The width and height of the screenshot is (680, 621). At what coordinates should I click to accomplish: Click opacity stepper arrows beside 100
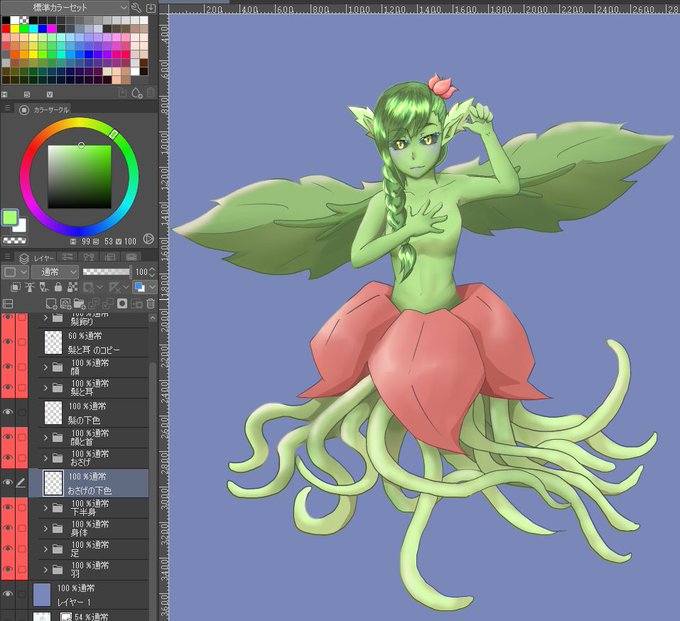coord(152,272)
